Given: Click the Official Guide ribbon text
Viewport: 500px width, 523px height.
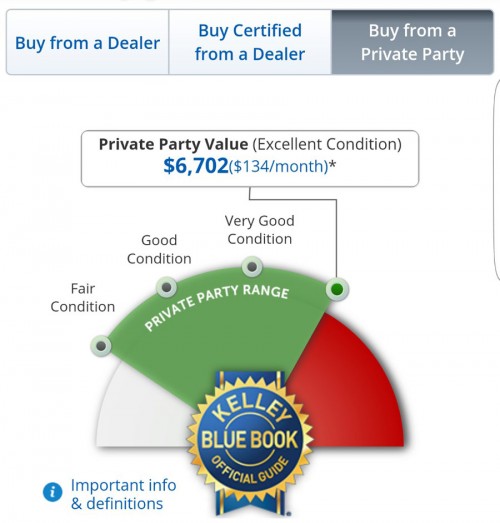Looking at the screenshot, I should (250, 471).
